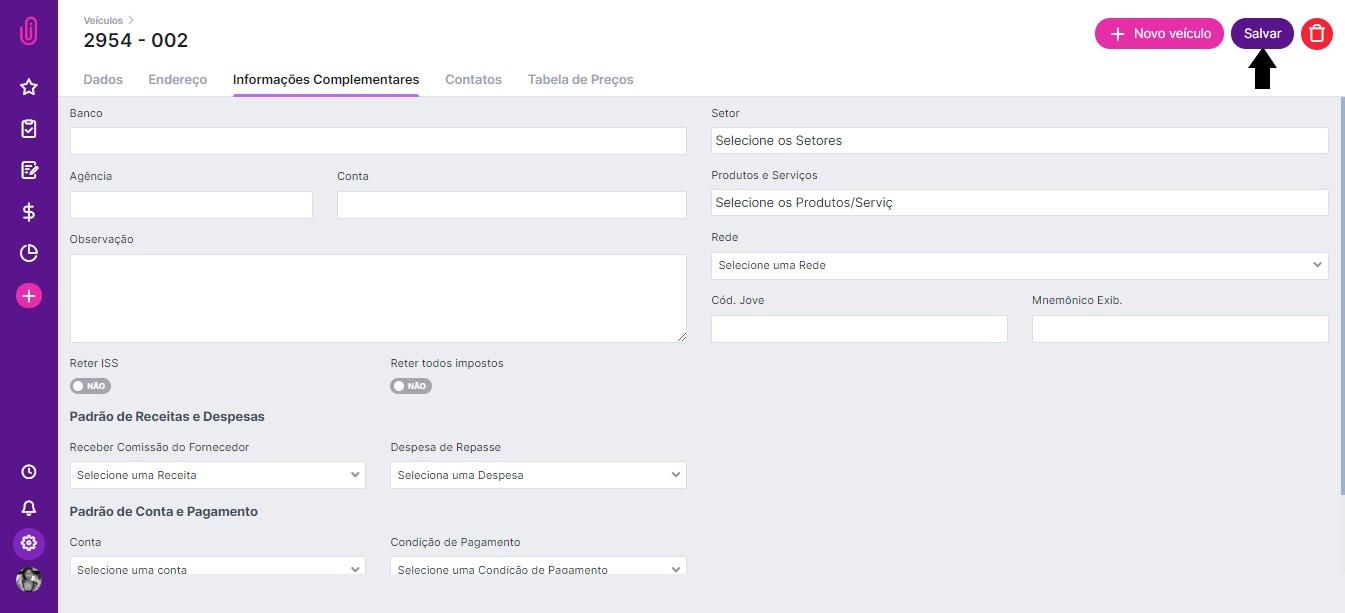
Task: Open the Selecione uma conta dropdown
Action: pos(218,566)
